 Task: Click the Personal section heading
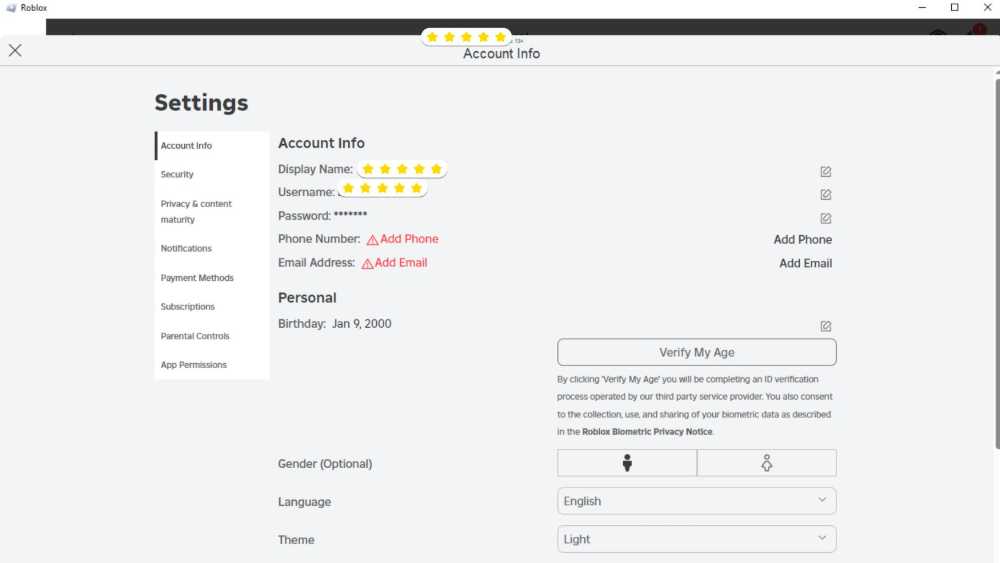point(307,298)
